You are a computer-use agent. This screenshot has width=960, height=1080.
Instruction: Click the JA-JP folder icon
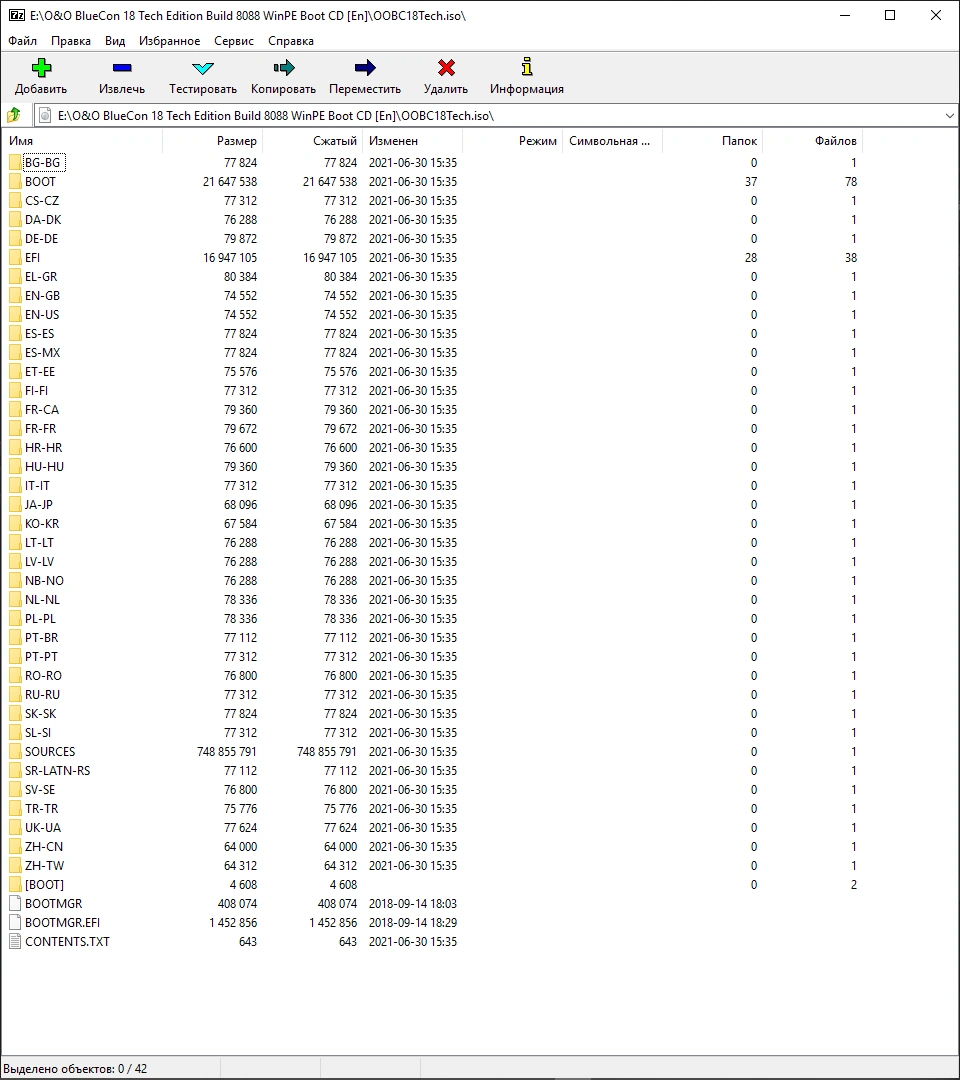(15, 505)
